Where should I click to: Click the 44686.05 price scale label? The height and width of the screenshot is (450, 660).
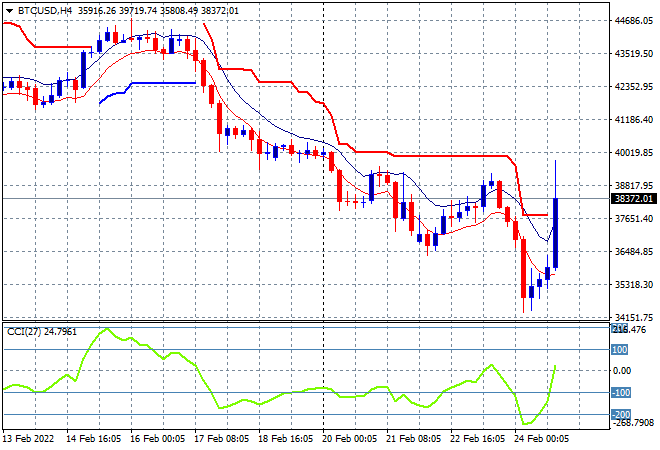tap(634, 21)
